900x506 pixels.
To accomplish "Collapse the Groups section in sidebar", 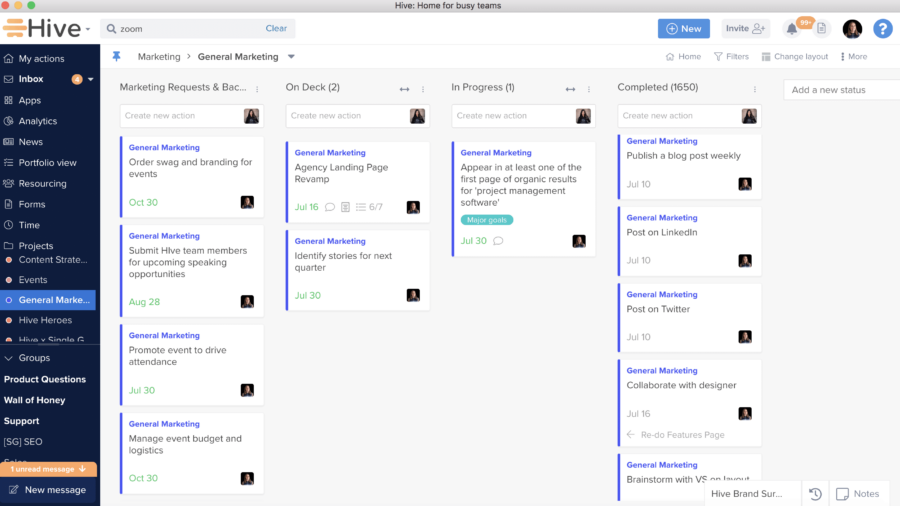I will (9, 358).
